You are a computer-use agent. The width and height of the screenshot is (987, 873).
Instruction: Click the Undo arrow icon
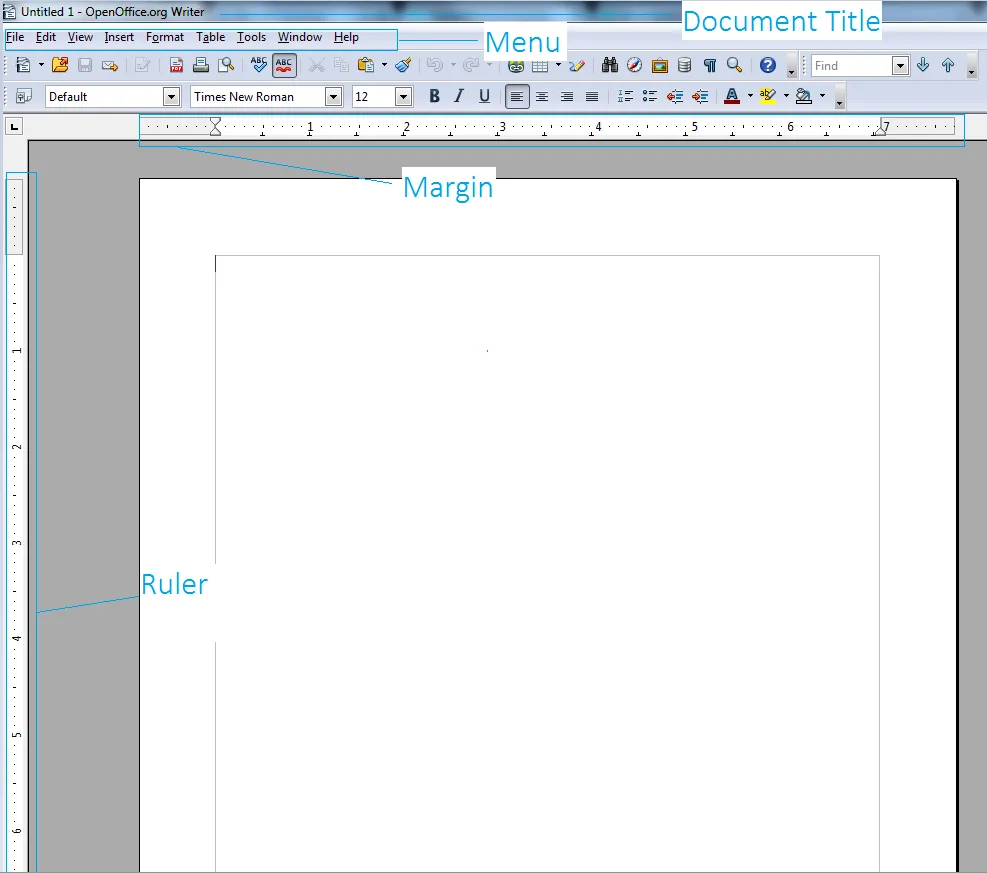click(x=435, y=65)
